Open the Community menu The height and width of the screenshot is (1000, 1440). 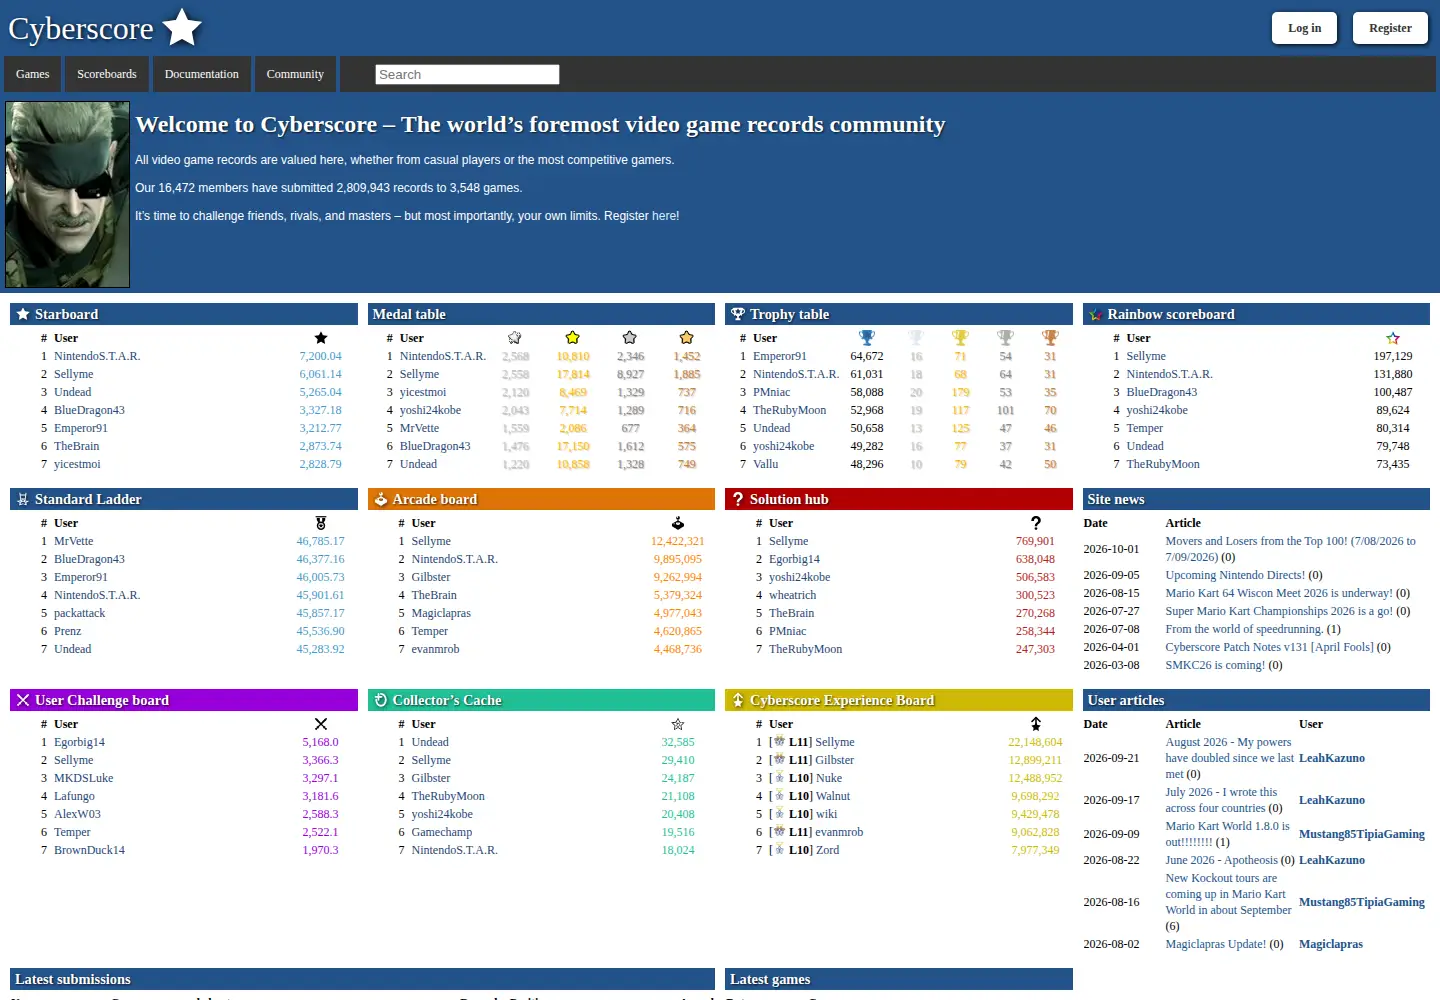[295, 74]
